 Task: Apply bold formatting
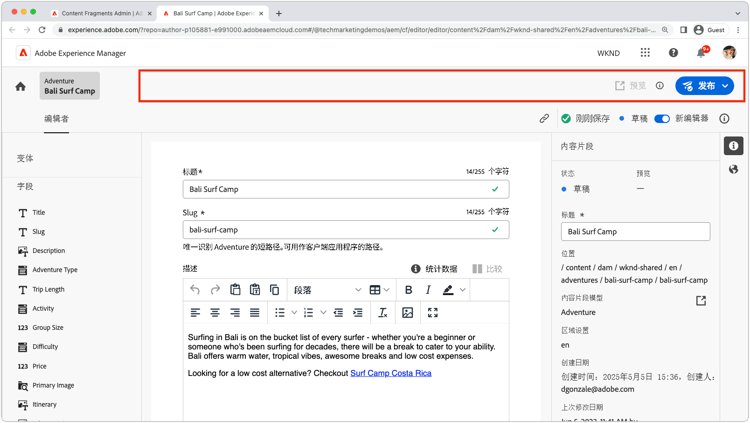[x=408, y=290]
